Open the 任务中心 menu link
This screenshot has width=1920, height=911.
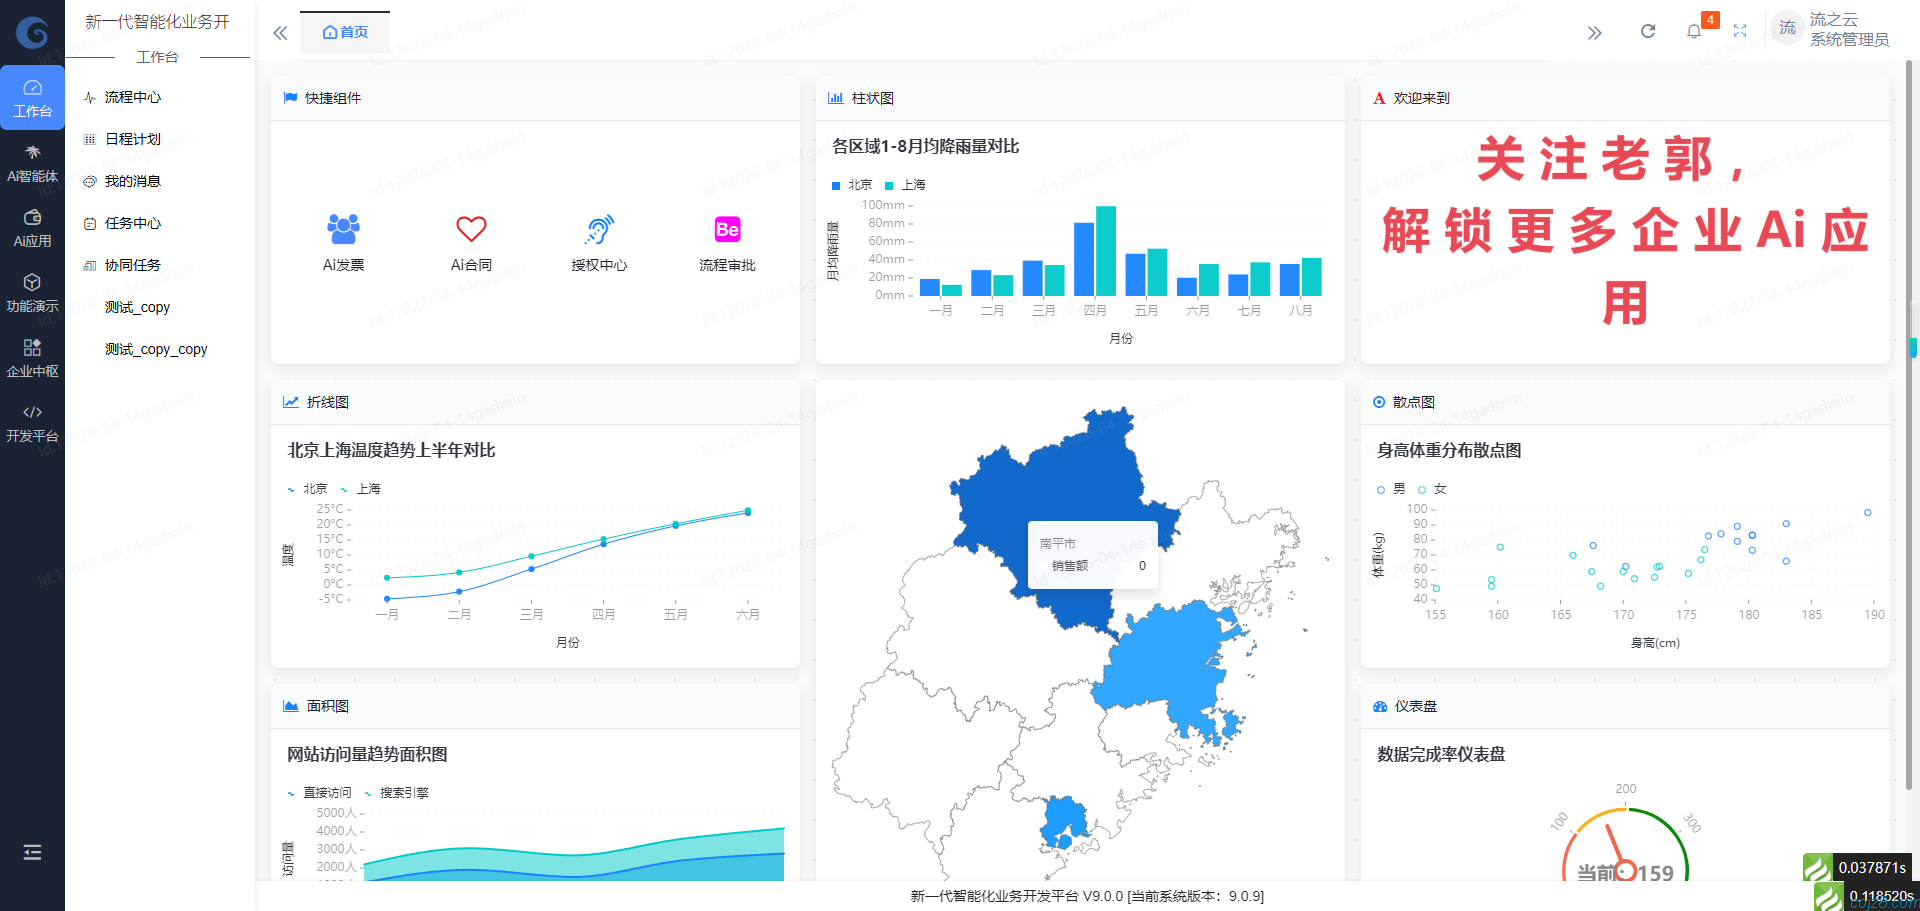(132, 223)
